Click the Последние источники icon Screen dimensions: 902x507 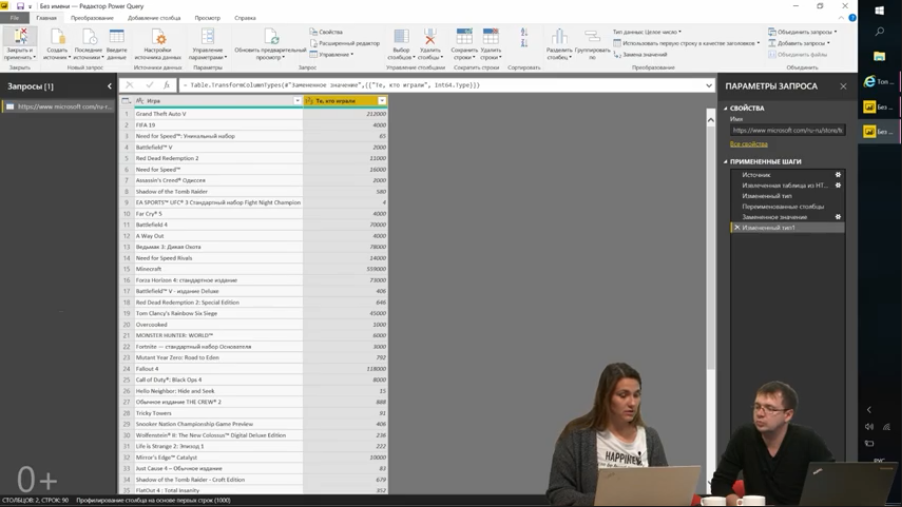(x=89, y=37)
